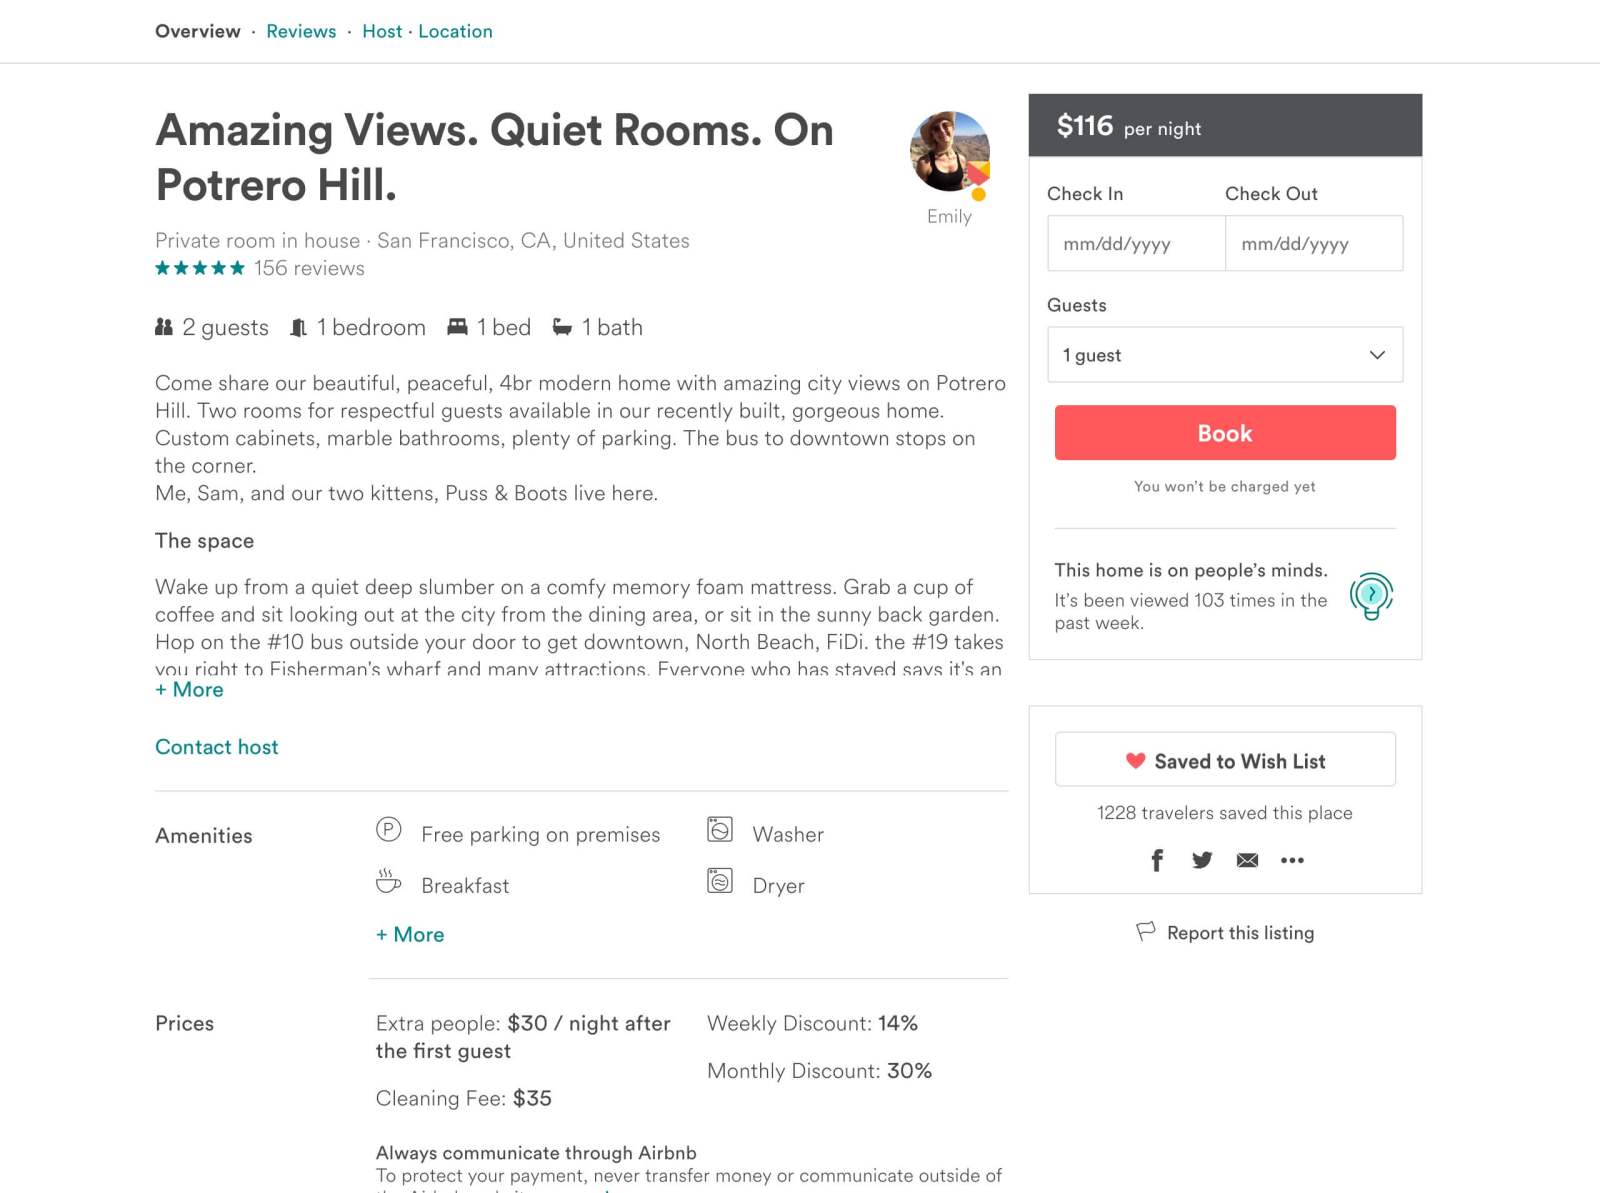
Task: Open the Contact host link
Action: [x=216, y=746]
